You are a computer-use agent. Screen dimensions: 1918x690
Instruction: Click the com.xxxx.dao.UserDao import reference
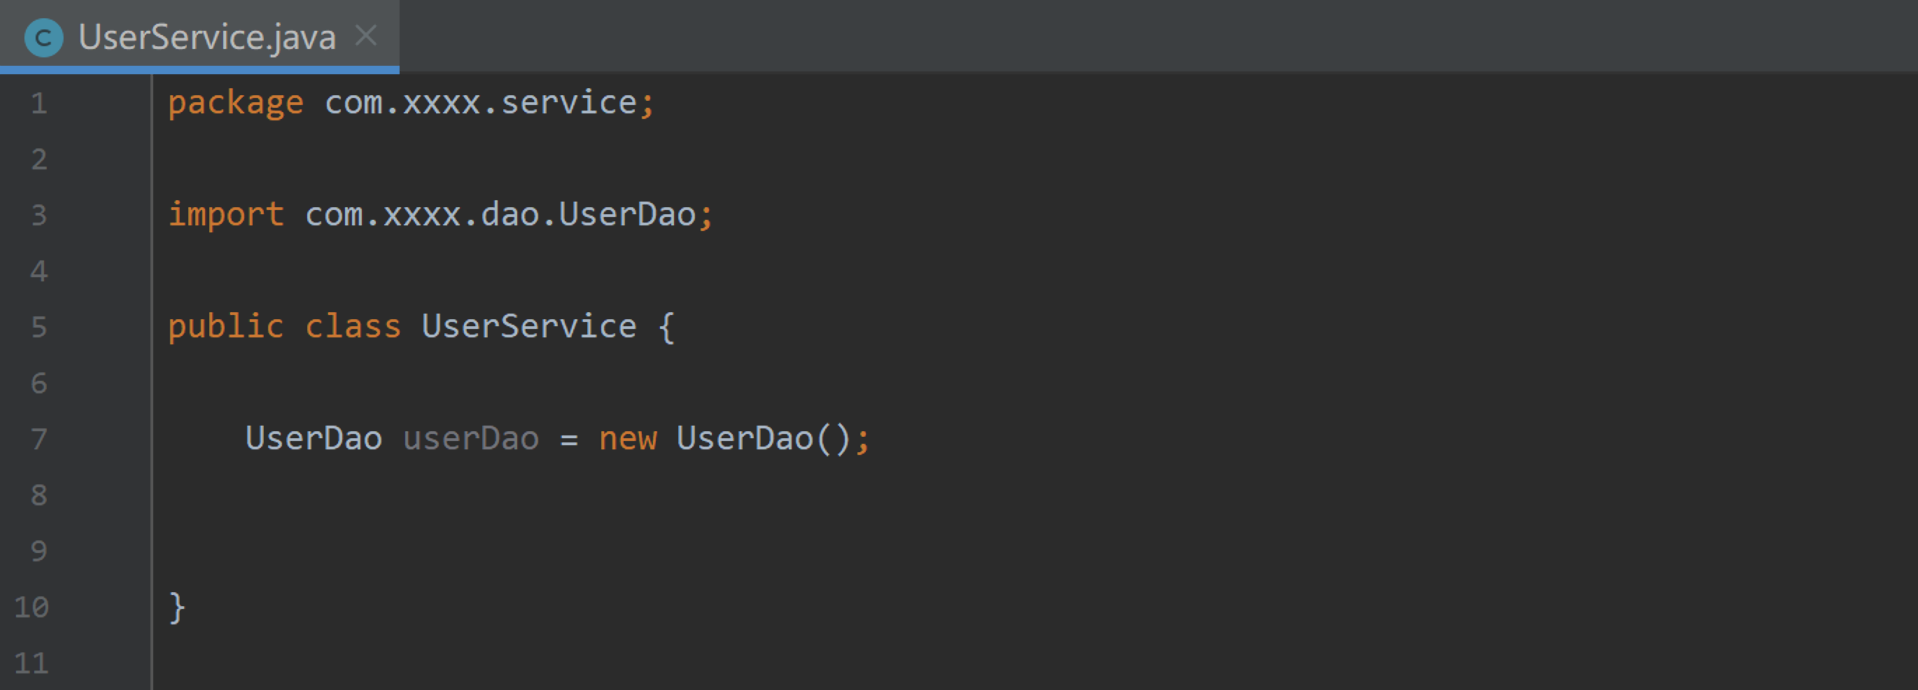500,215
